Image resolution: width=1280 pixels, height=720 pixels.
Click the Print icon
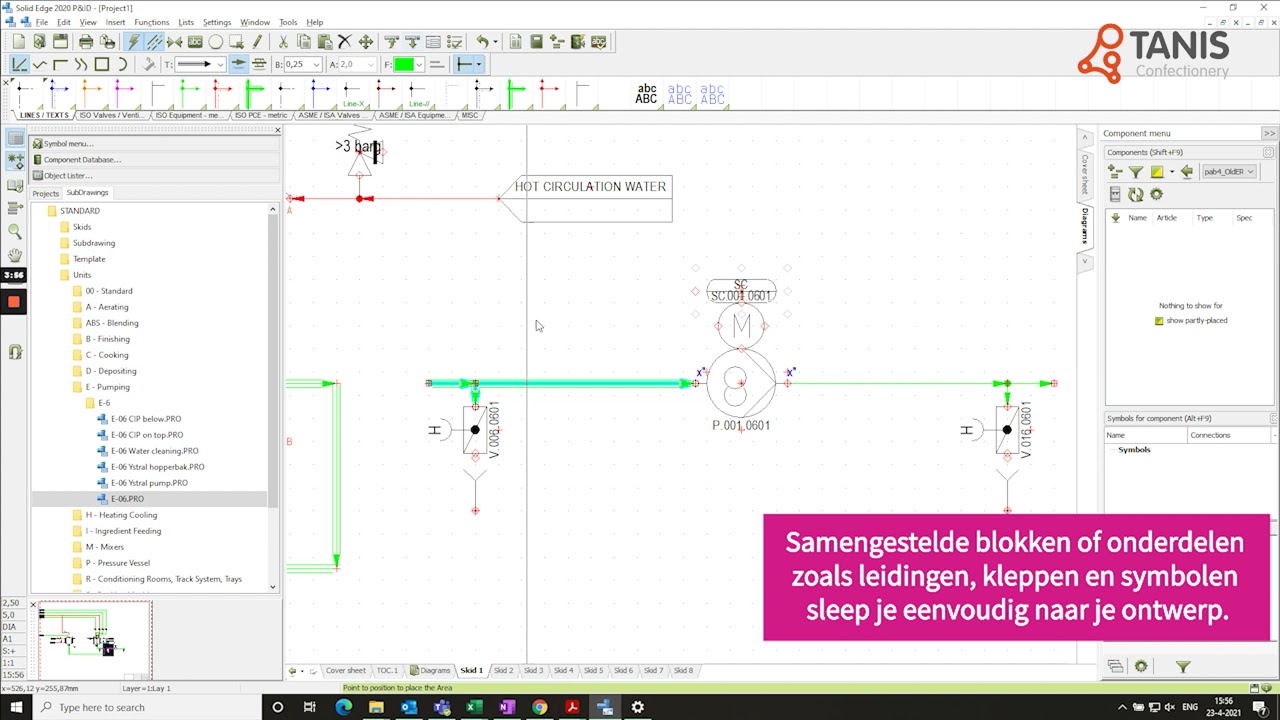coord(86,41)
